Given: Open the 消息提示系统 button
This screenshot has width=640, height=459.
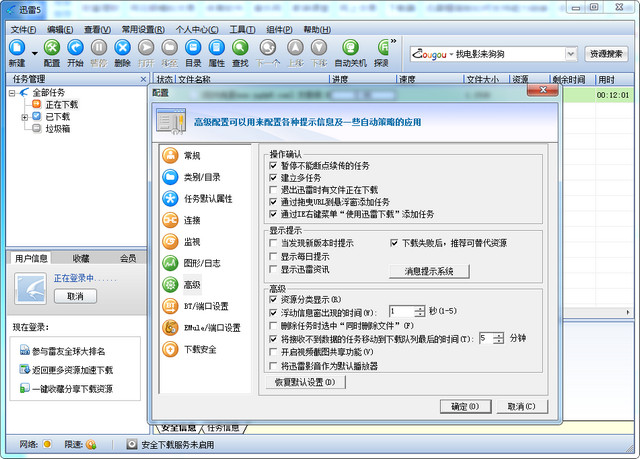Looking at the screenshot, I should [x=429, y=271].
